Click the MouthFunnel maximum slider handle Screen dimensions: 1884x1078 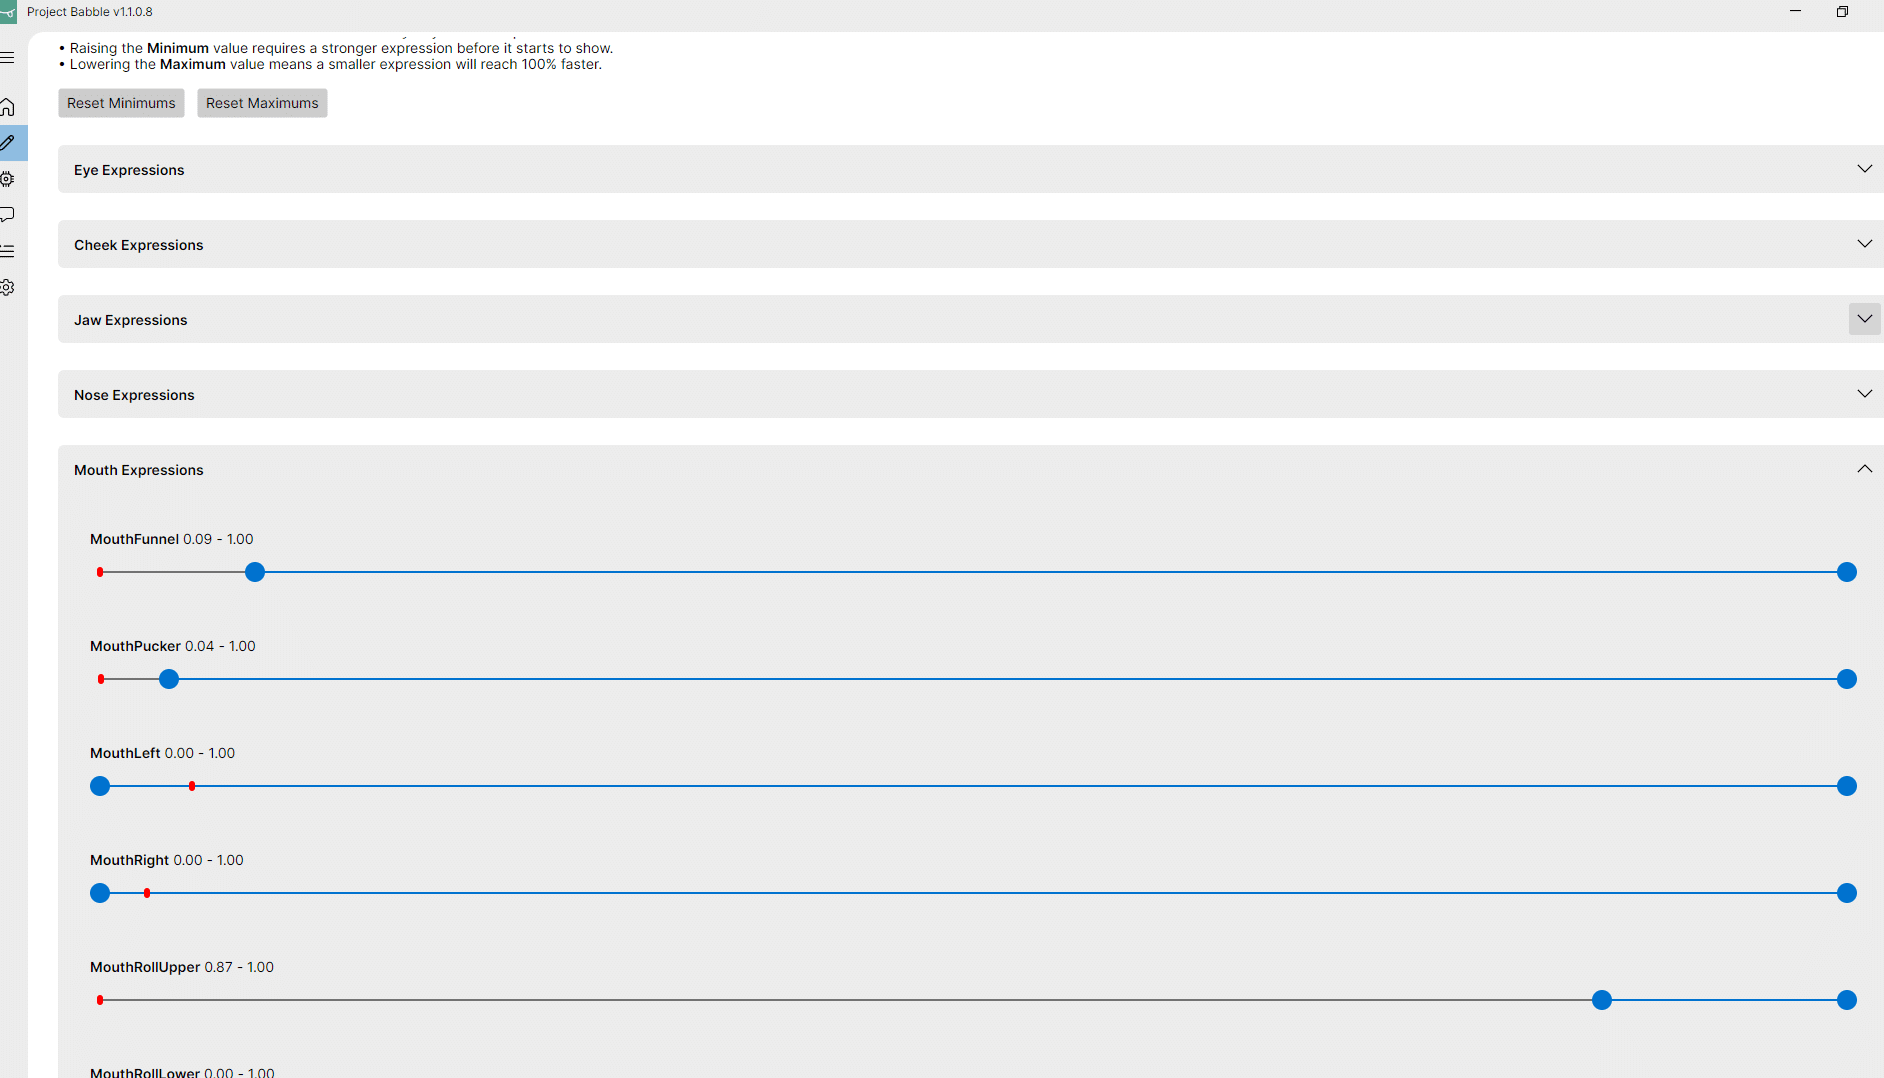coord(1847,572)
